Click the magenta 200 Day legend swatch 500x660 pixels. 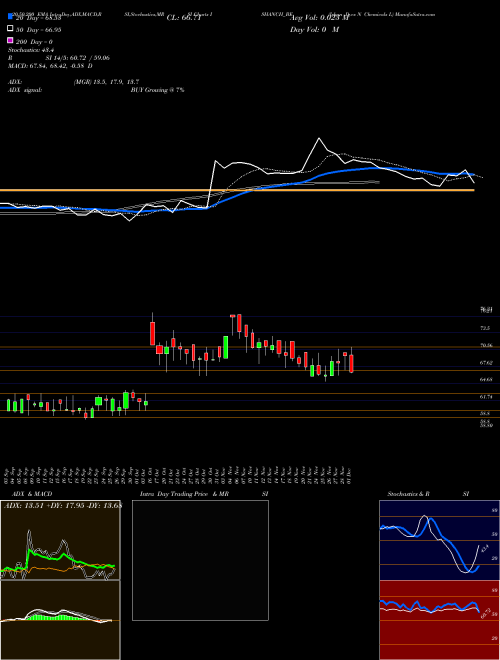[x=10, y=40]
